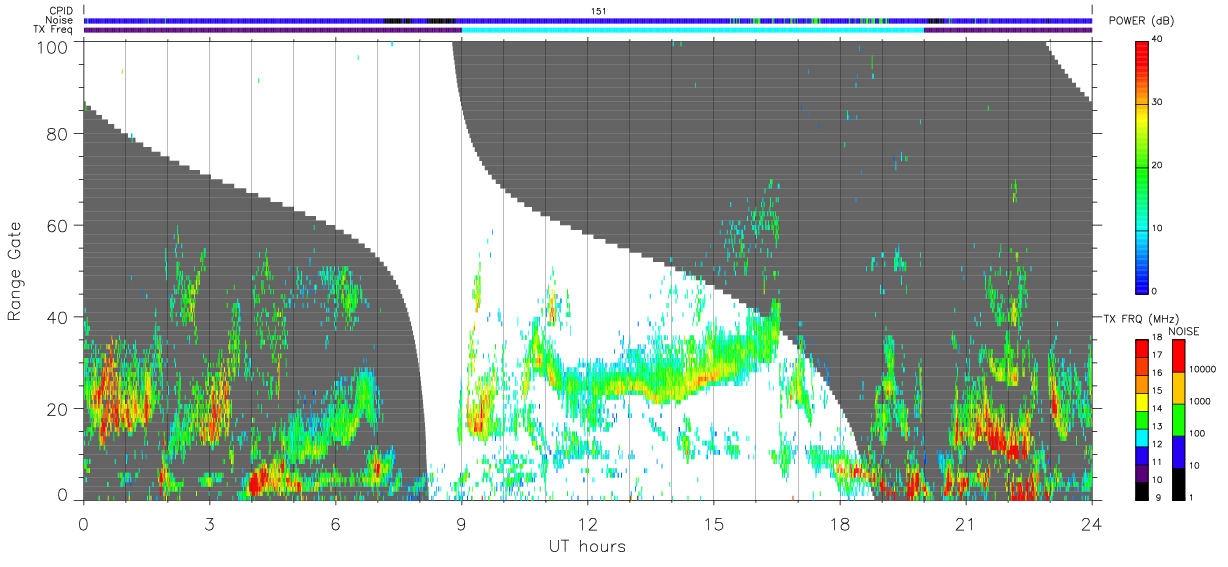Click the green block of the NOISE legend

(x=1178, y=419)
